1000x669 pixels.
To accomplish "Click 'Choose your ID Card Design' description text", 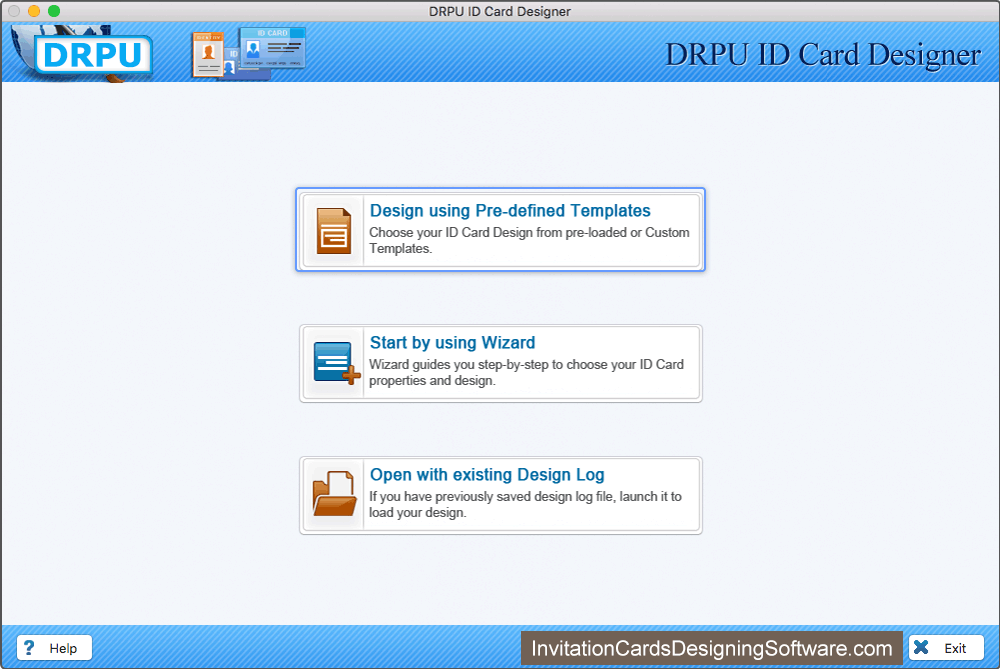I will click(529, 240).
